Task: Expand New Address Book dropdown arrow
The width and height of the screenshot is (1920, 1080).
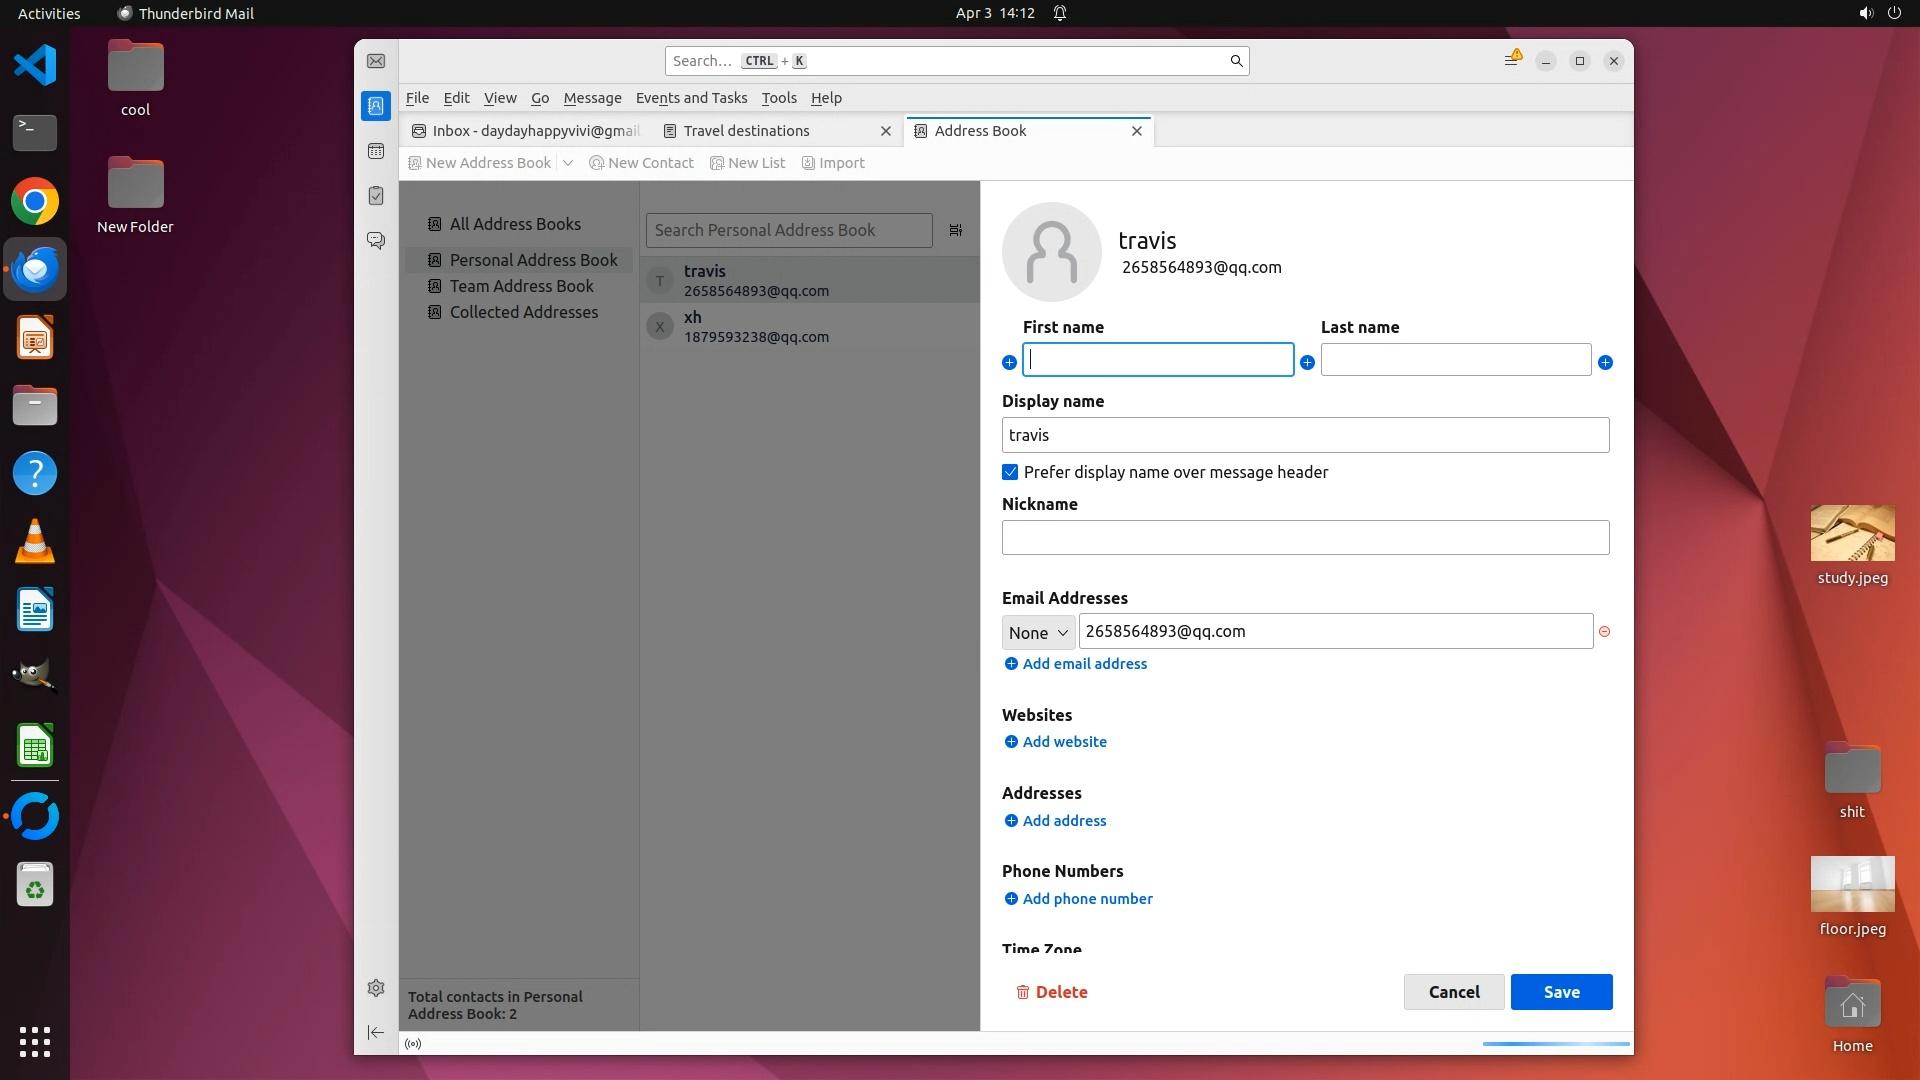Action: (x=567, y=163)
